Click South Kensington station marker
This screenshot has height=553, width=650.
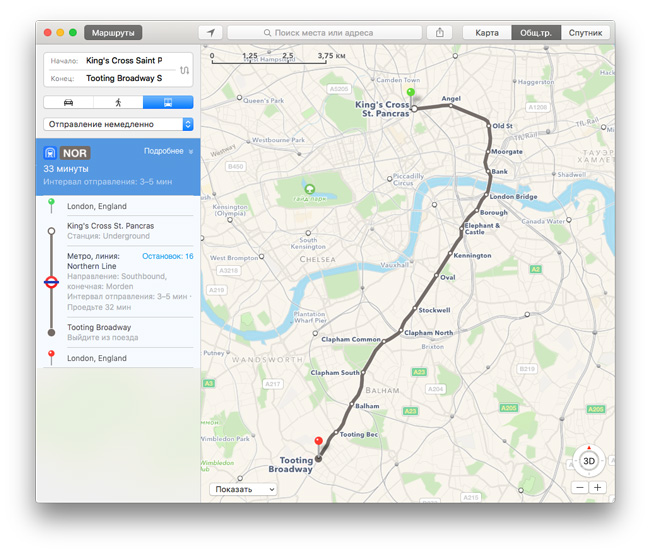point(308,233)
